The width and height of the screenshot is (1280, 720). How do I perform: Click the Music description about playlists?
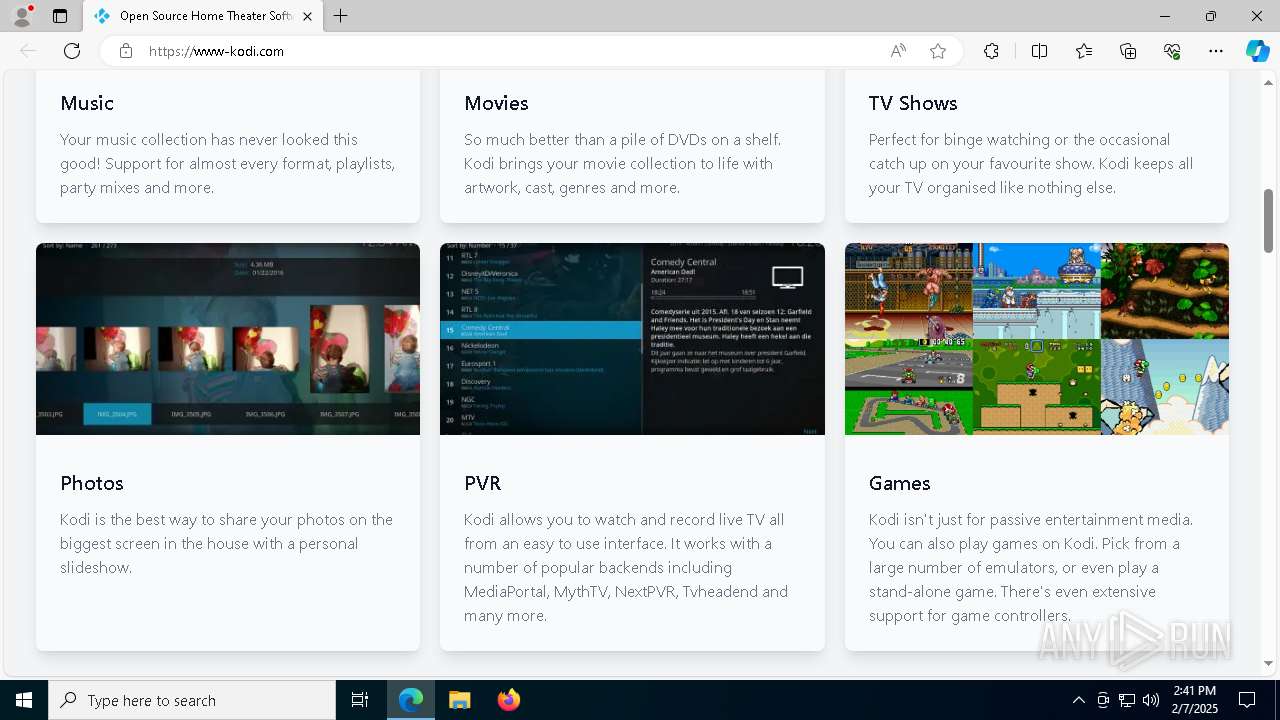(228, 163)
